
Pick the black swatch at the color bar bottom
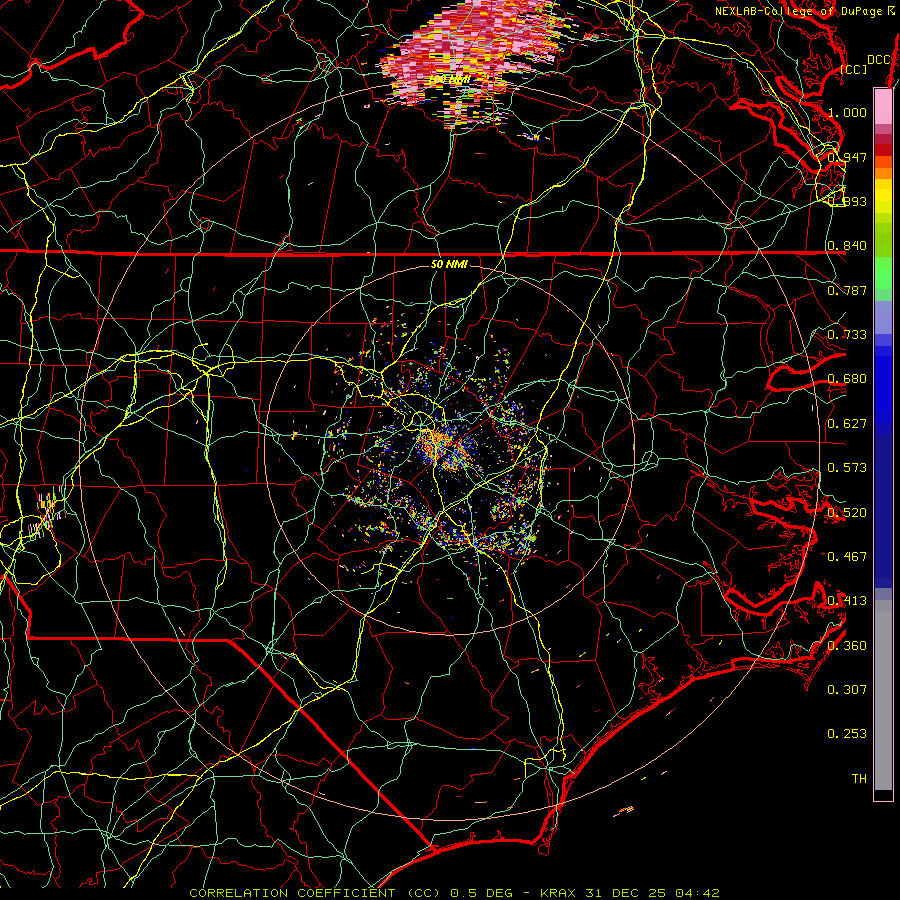883,795
